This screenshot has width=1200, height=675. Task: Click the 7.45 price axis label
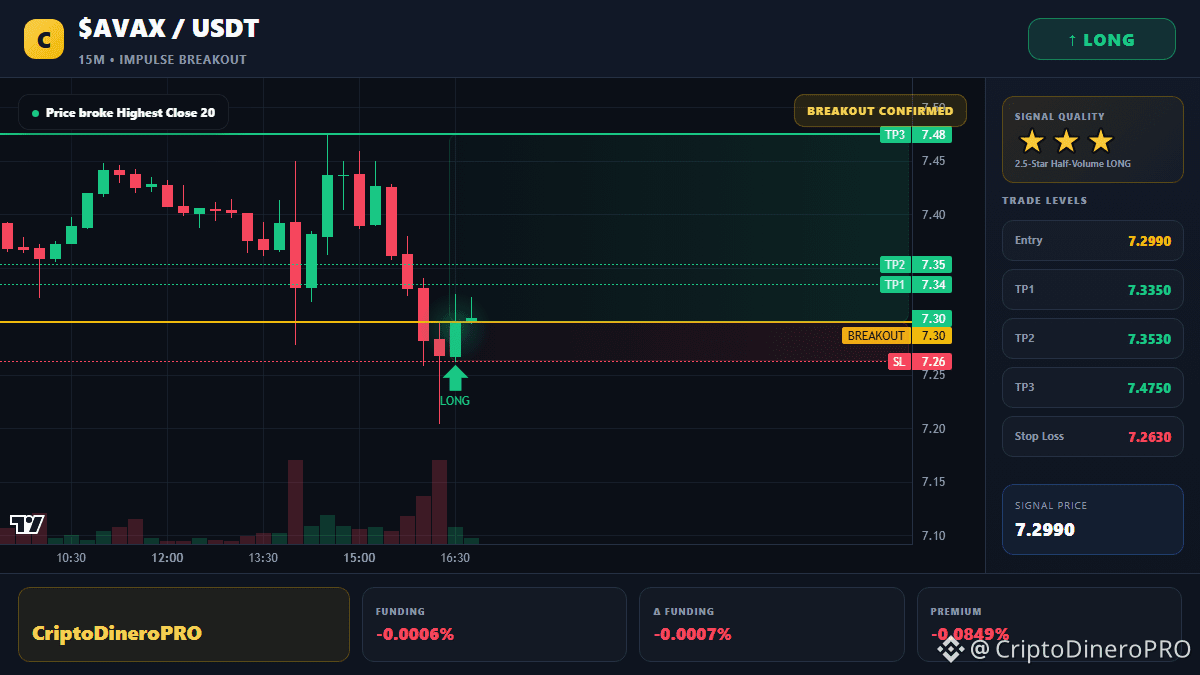(933, 161)
